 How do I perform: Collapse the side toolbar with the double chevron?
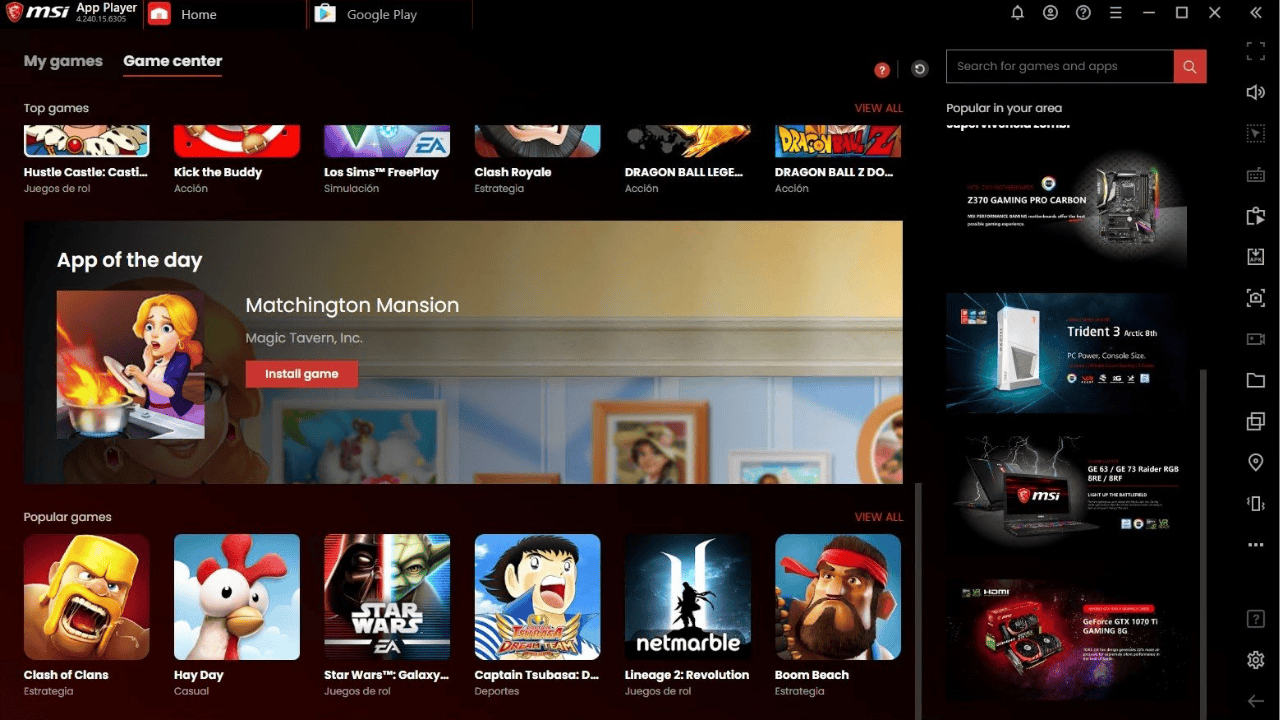click(1256, 13)
